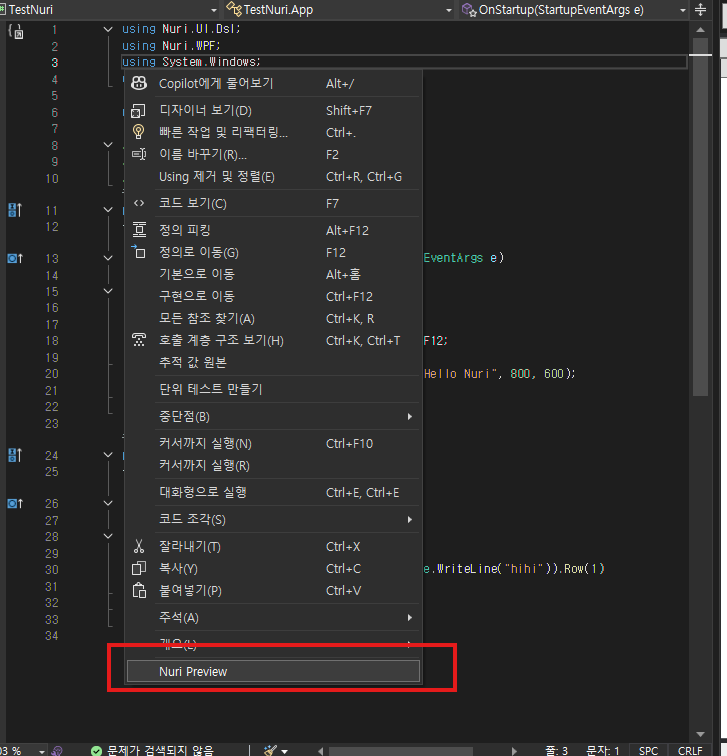Select Using 제거 및 정렬(E)
This screenshot has height=756, width=727.
pos(273,177)
